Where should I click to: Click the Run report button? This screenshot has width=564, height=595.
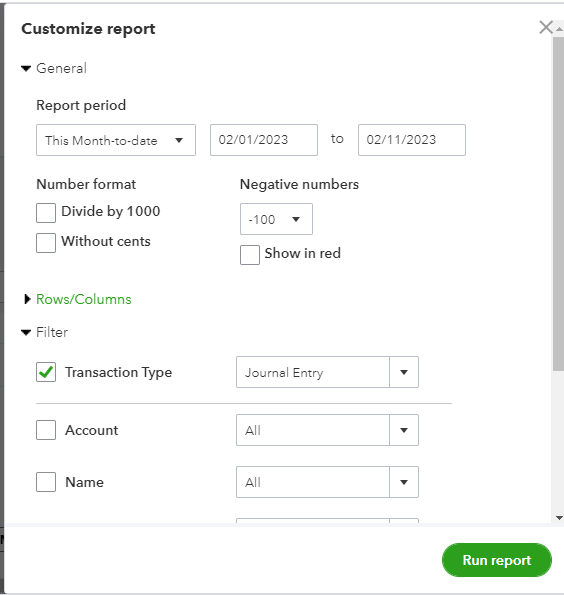[x=497, y=560]
